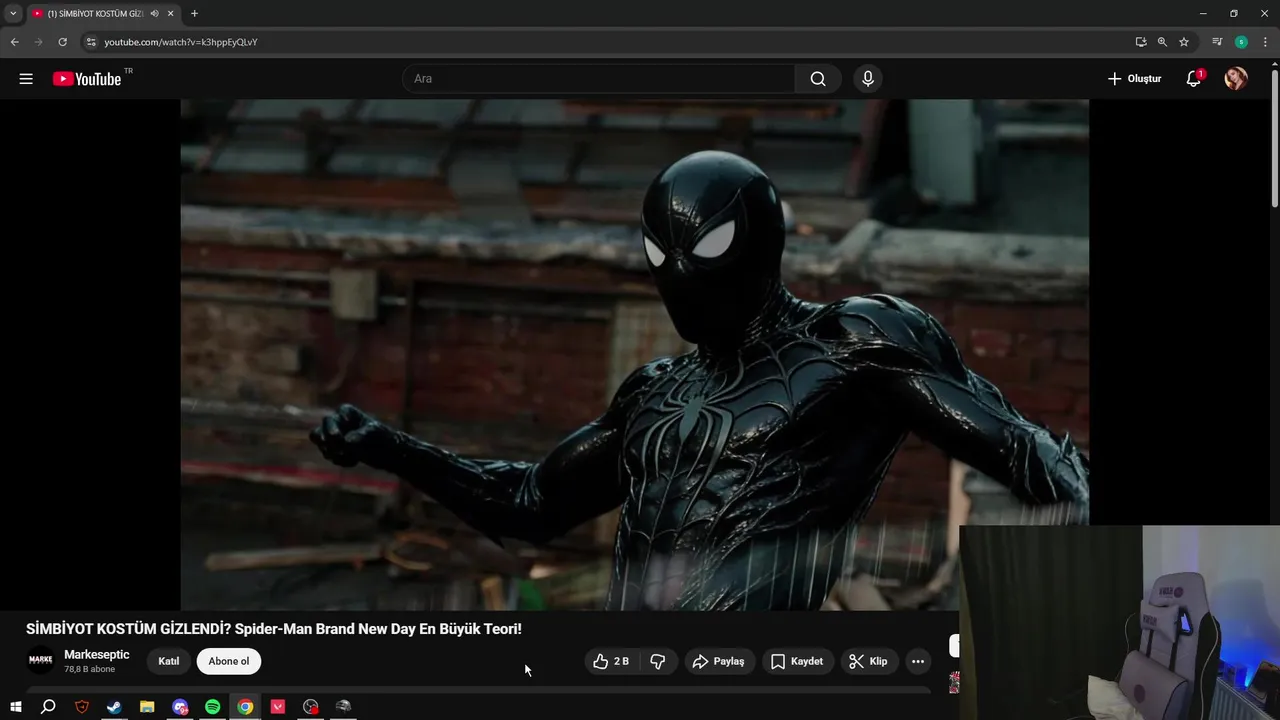This screenshot has width=1280, height=720.
Task: Switch to Chrome in the taskbar
Action: (245, 707)
